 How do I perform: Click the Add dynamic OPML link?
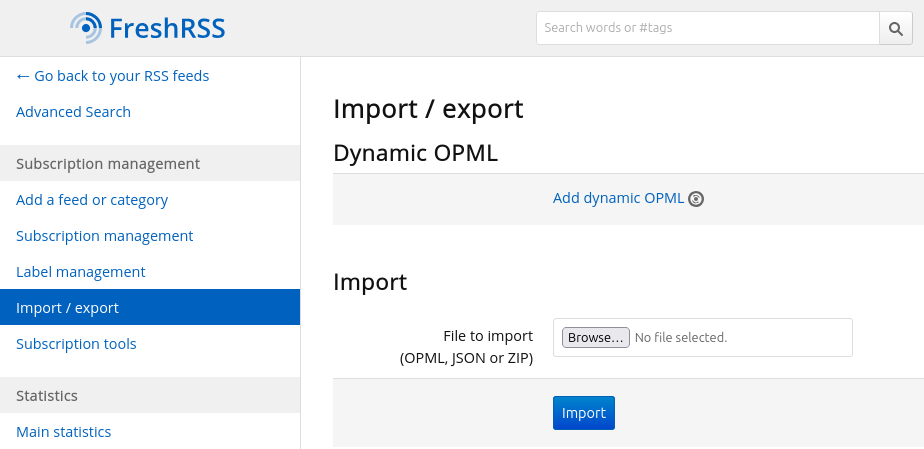pyautogui.click(x=618, y=198)
